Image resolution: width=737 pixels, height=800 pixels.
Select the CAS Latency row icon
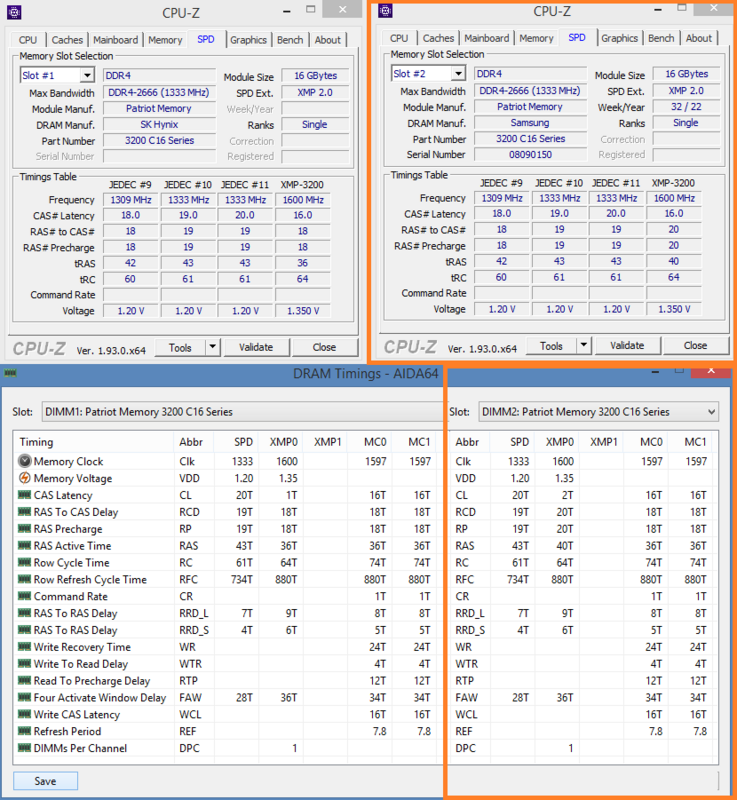point(24,496)
